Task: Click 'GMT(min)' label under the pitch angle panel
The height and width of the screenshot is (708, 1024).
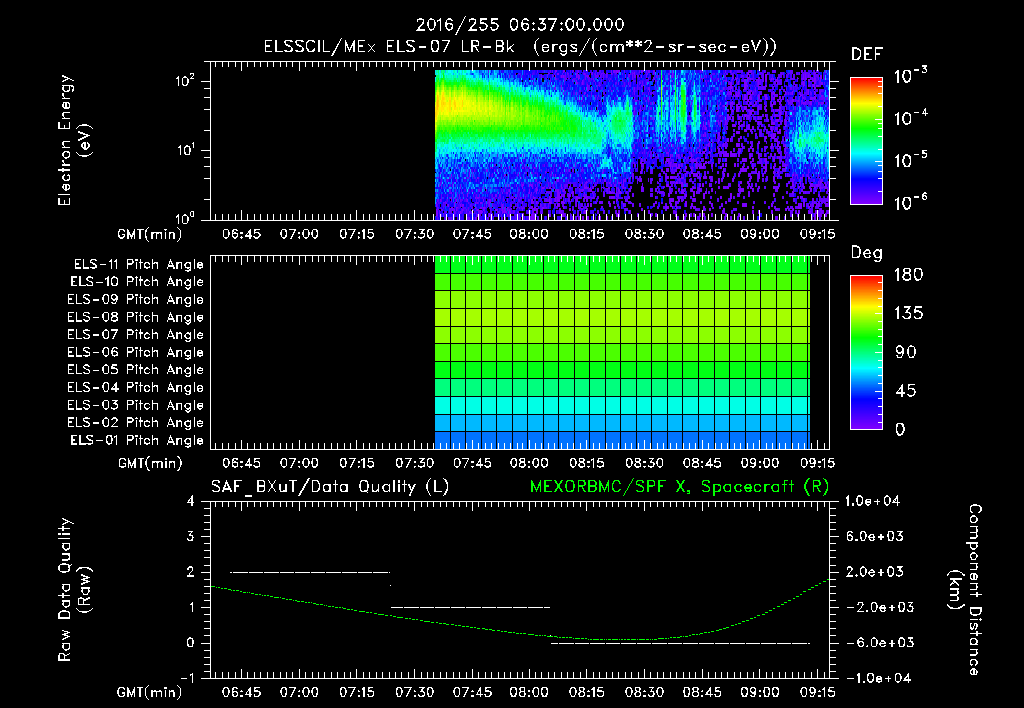Action: point(150,464)
